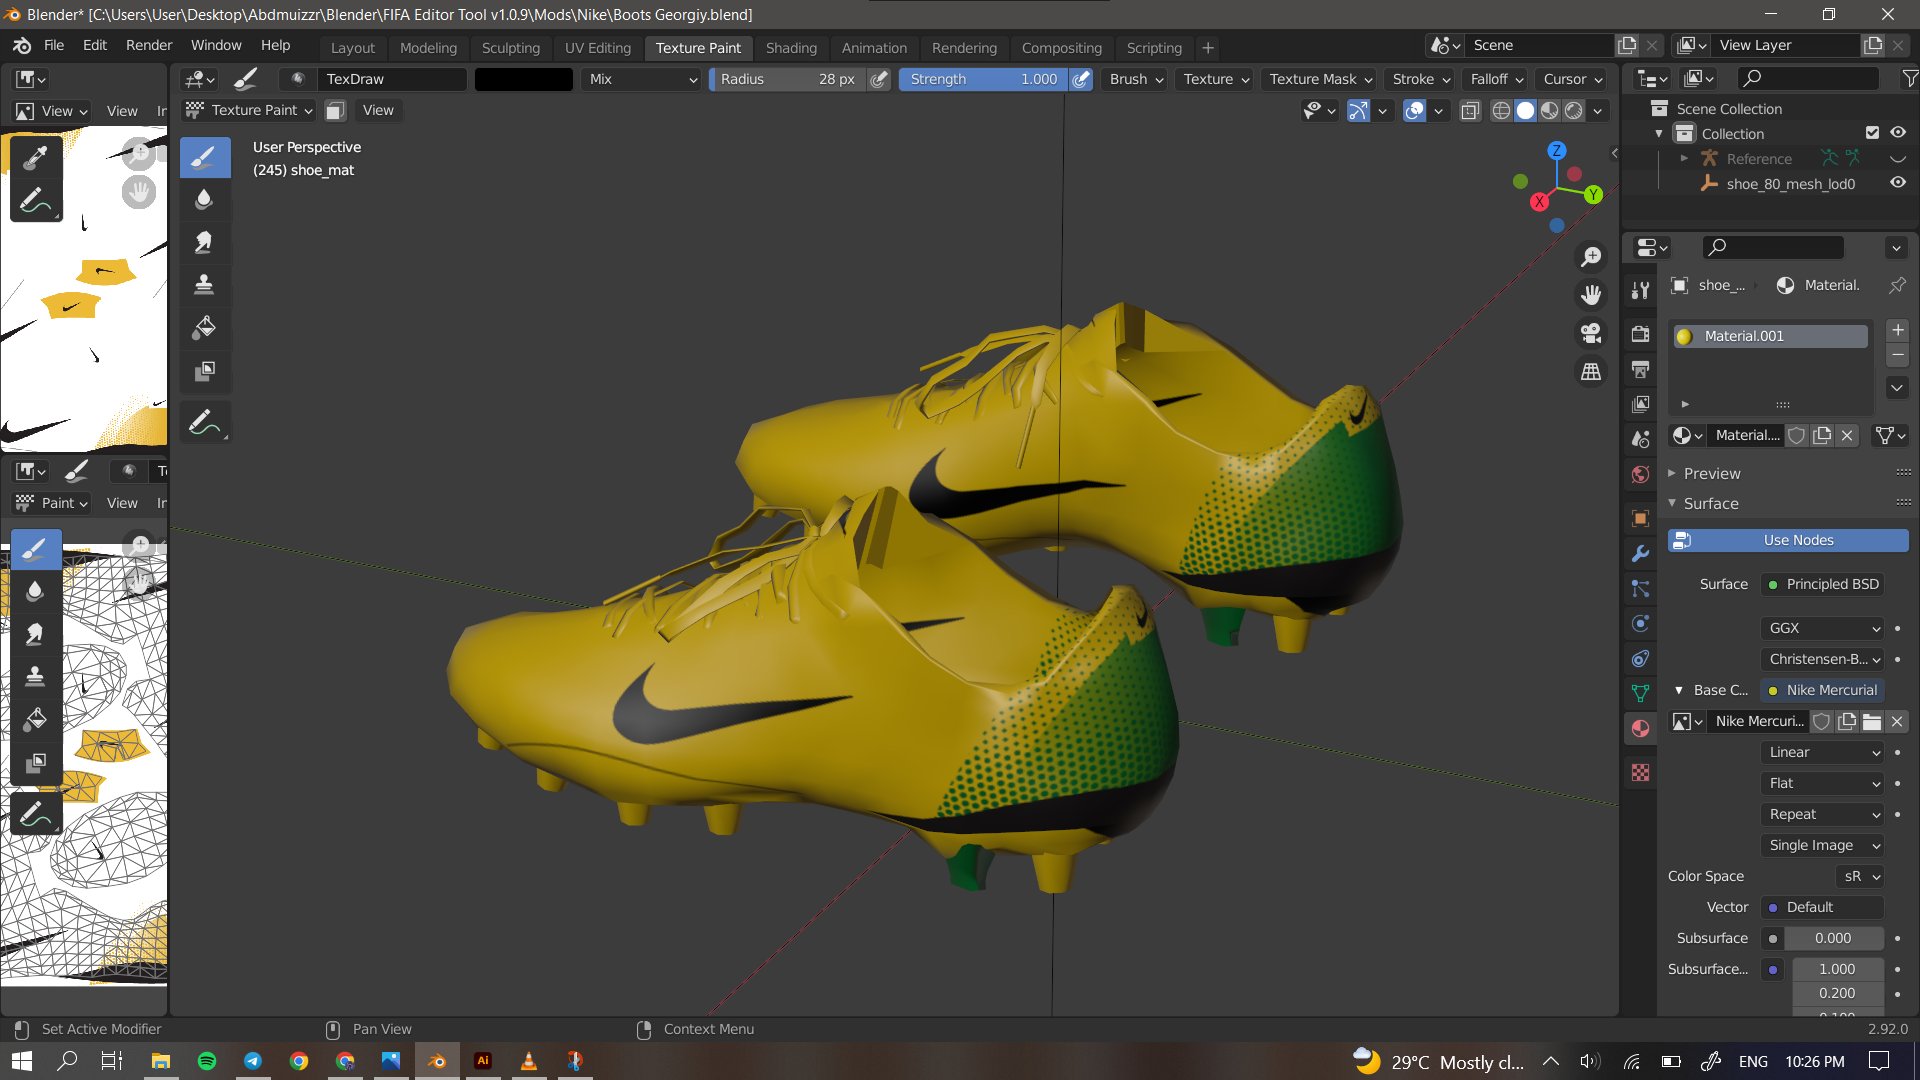Click the Radius slider
This screenshot has width=1920, height=1080.
tap(787, 79)
